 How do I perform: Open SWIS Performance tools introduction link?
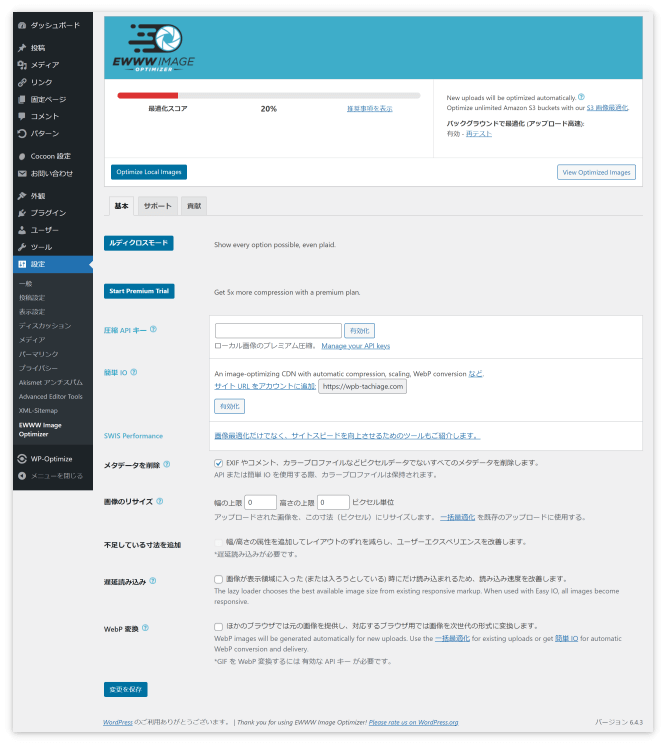click(x=347, y=436)
